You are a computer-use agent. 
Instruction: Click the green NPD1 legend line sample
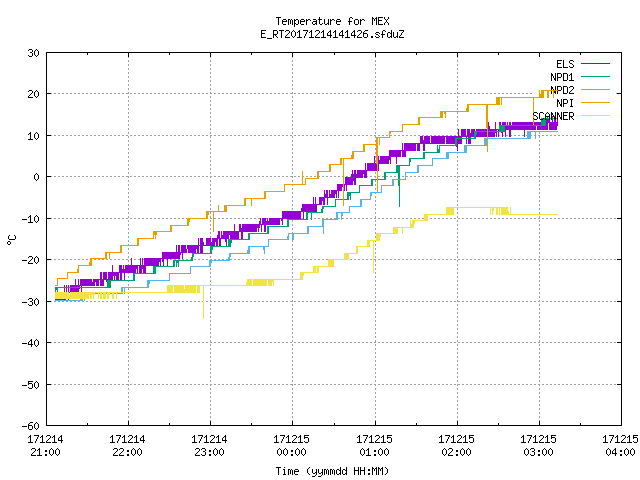tap(595, 77)
